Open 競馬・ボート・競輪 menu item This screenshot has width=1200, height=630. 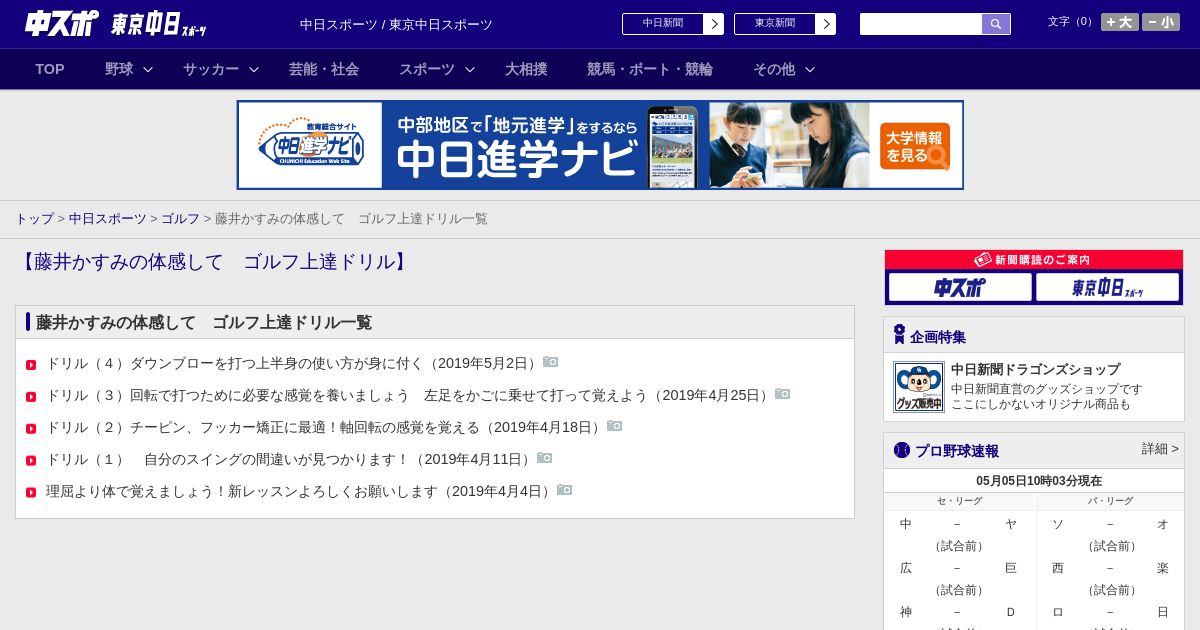(650, 69)
